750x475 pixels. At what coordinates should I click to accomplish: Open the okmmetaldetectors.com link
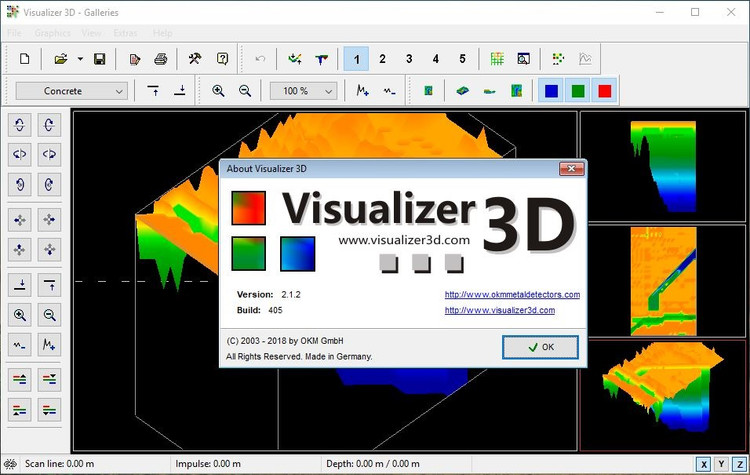[x=512, y=295]
